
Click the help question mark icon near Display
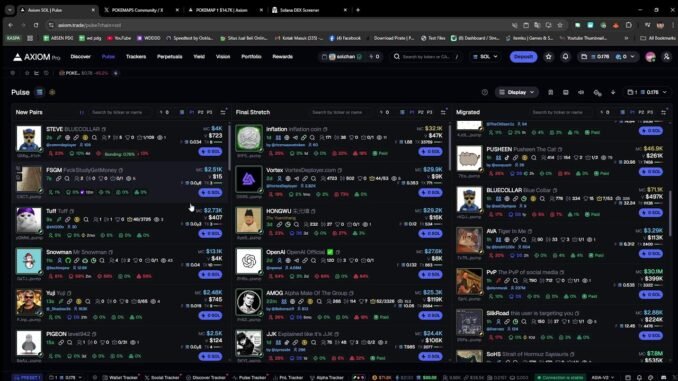485,92
